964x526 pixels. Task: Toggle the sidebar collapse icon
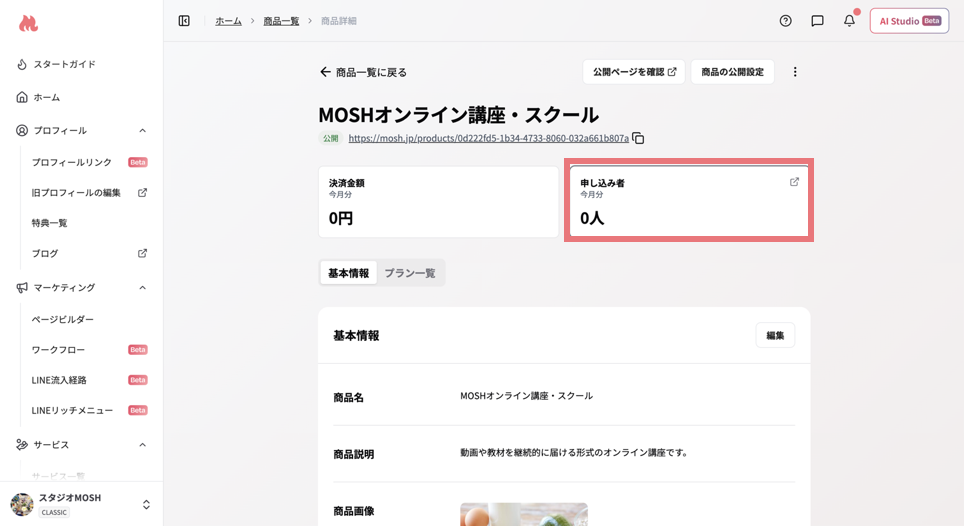coord(184,21)
